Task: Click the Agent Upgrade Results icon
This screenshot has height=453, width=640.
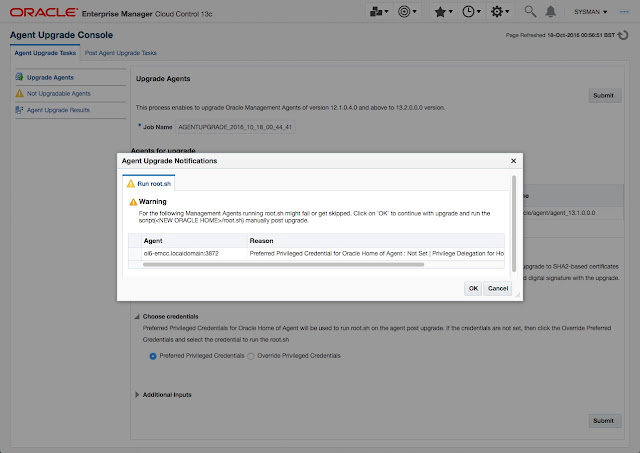Action: (19, 110)
